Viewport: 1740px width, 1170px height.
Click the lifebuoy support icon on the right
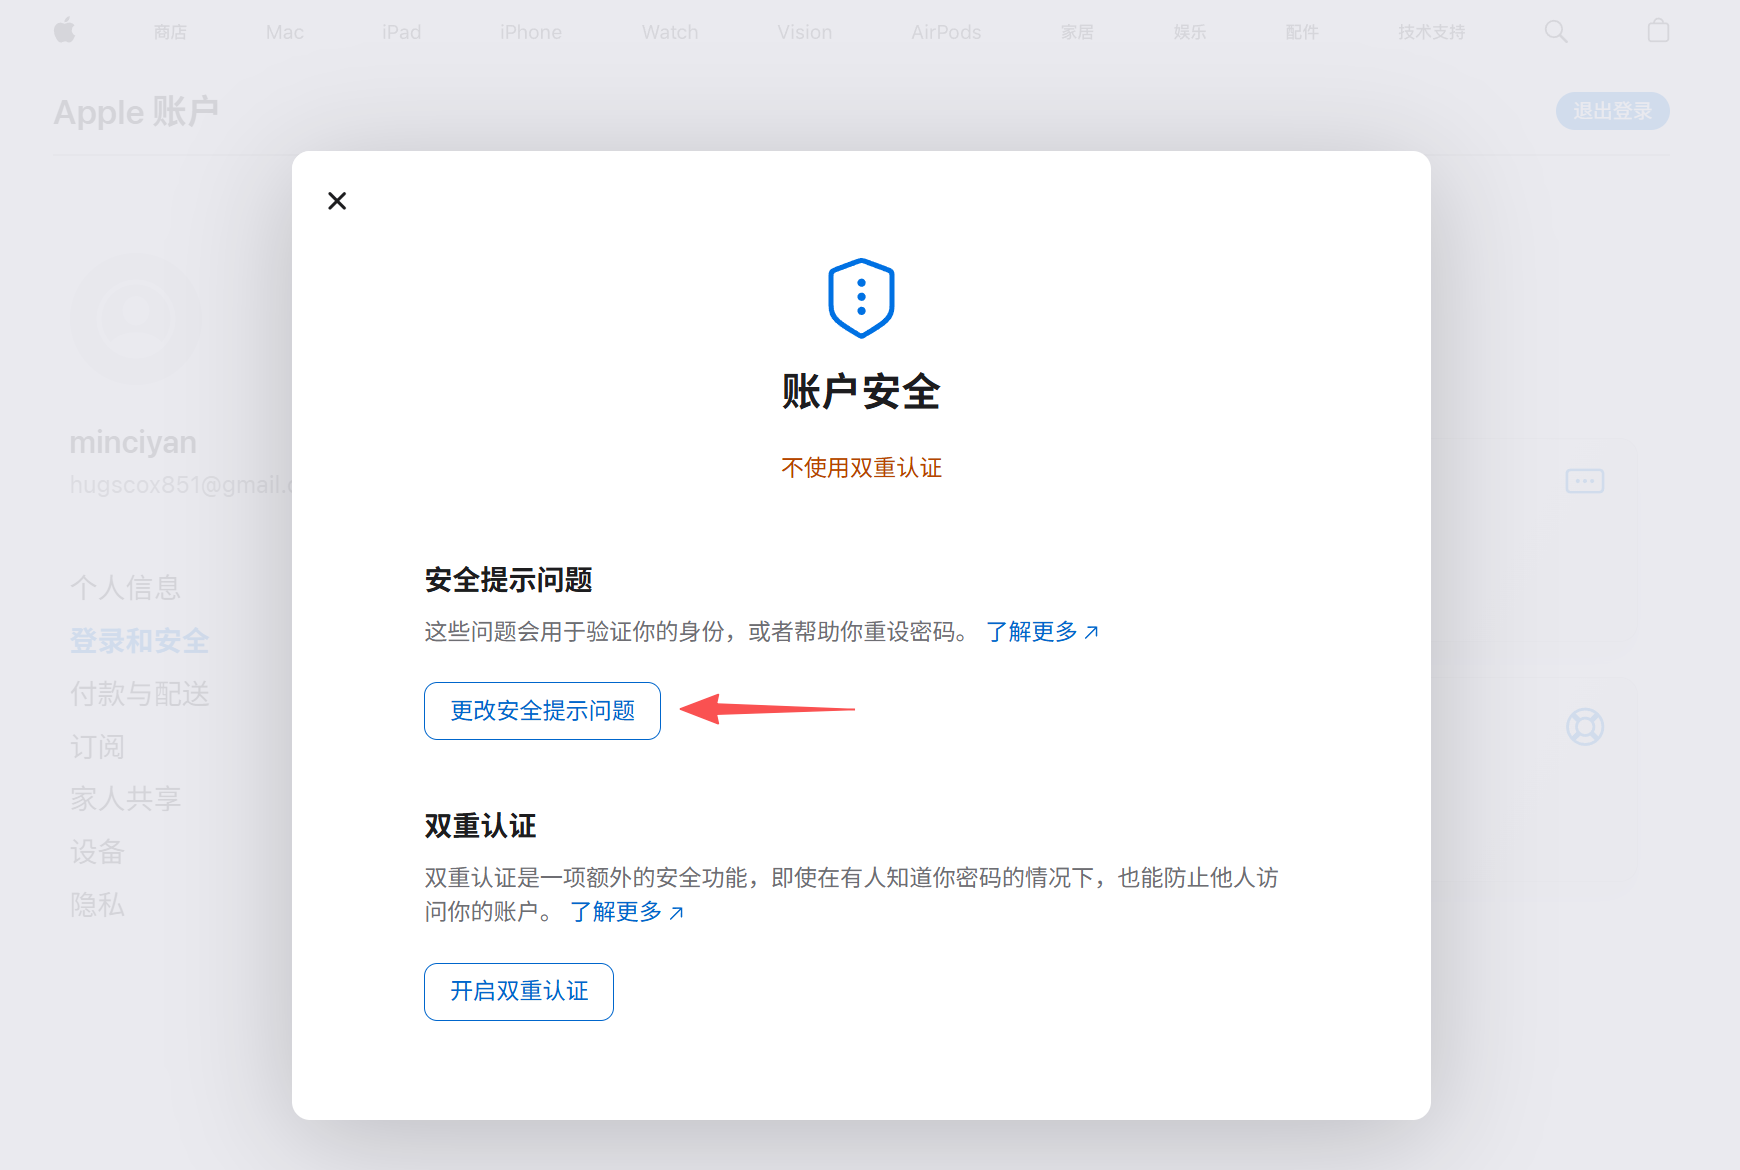(x=1585, y=726)
